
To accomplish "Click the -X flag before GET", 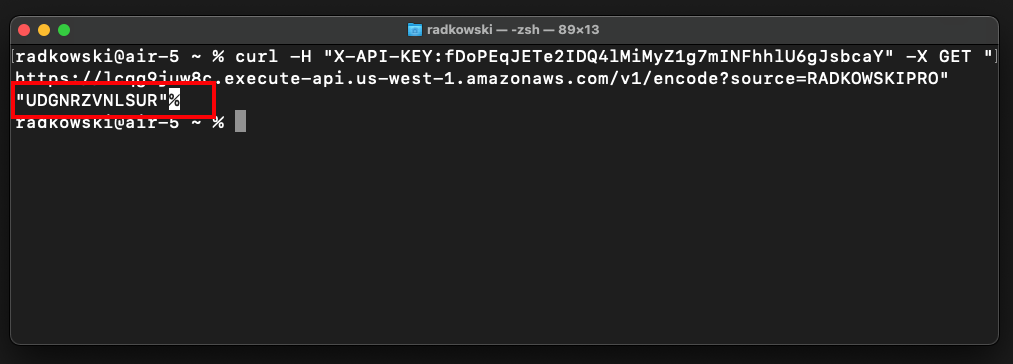I will [914, 57].
